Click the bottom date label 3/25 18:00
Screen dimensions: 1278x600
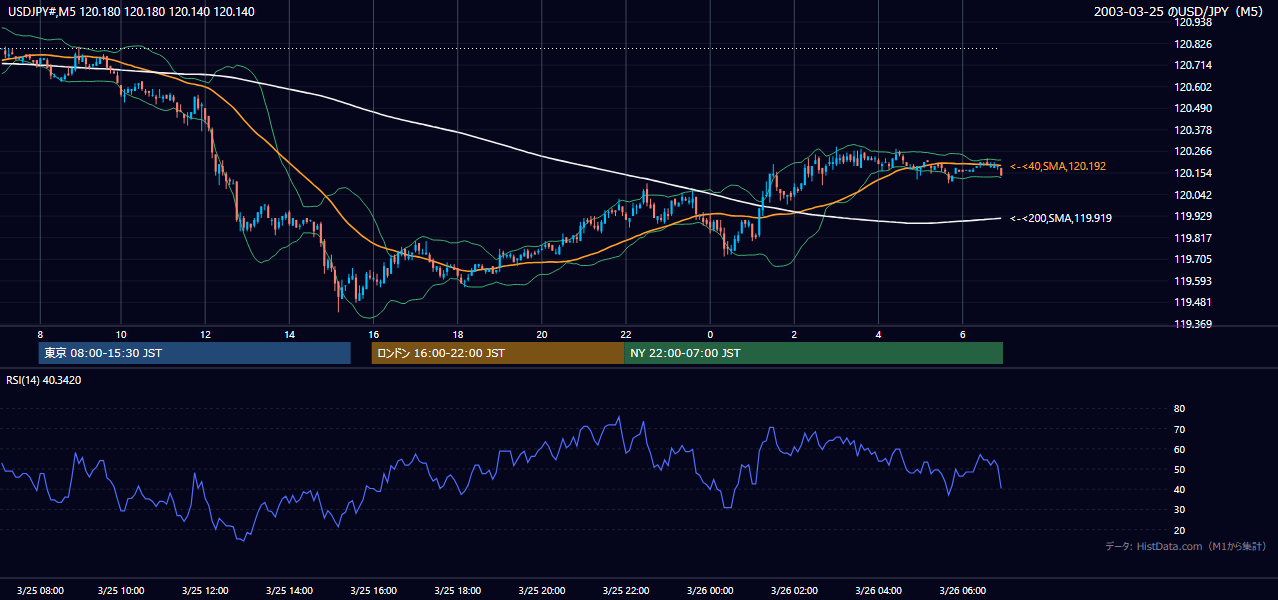pos(459,590)
